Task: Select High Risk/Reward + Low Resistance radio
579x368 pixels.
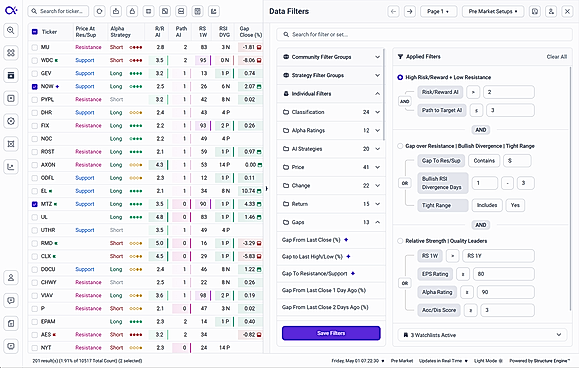Action: point(400,77)
